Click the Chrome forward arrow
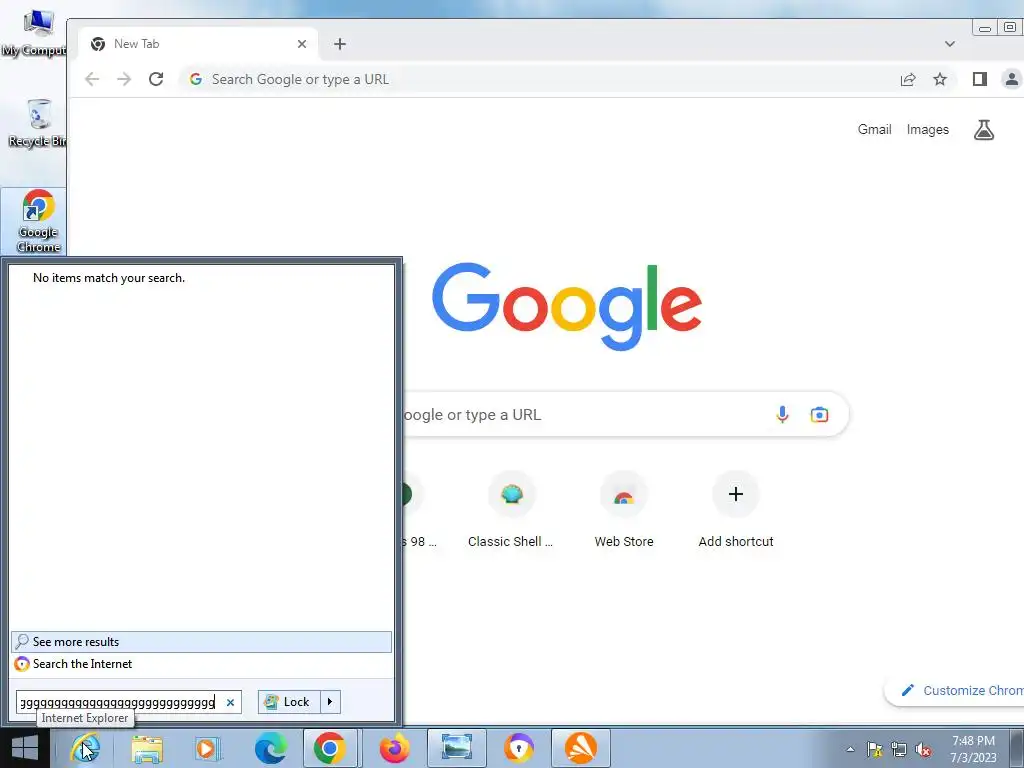This screenshot has width=1024, height=768. (124, 79)
